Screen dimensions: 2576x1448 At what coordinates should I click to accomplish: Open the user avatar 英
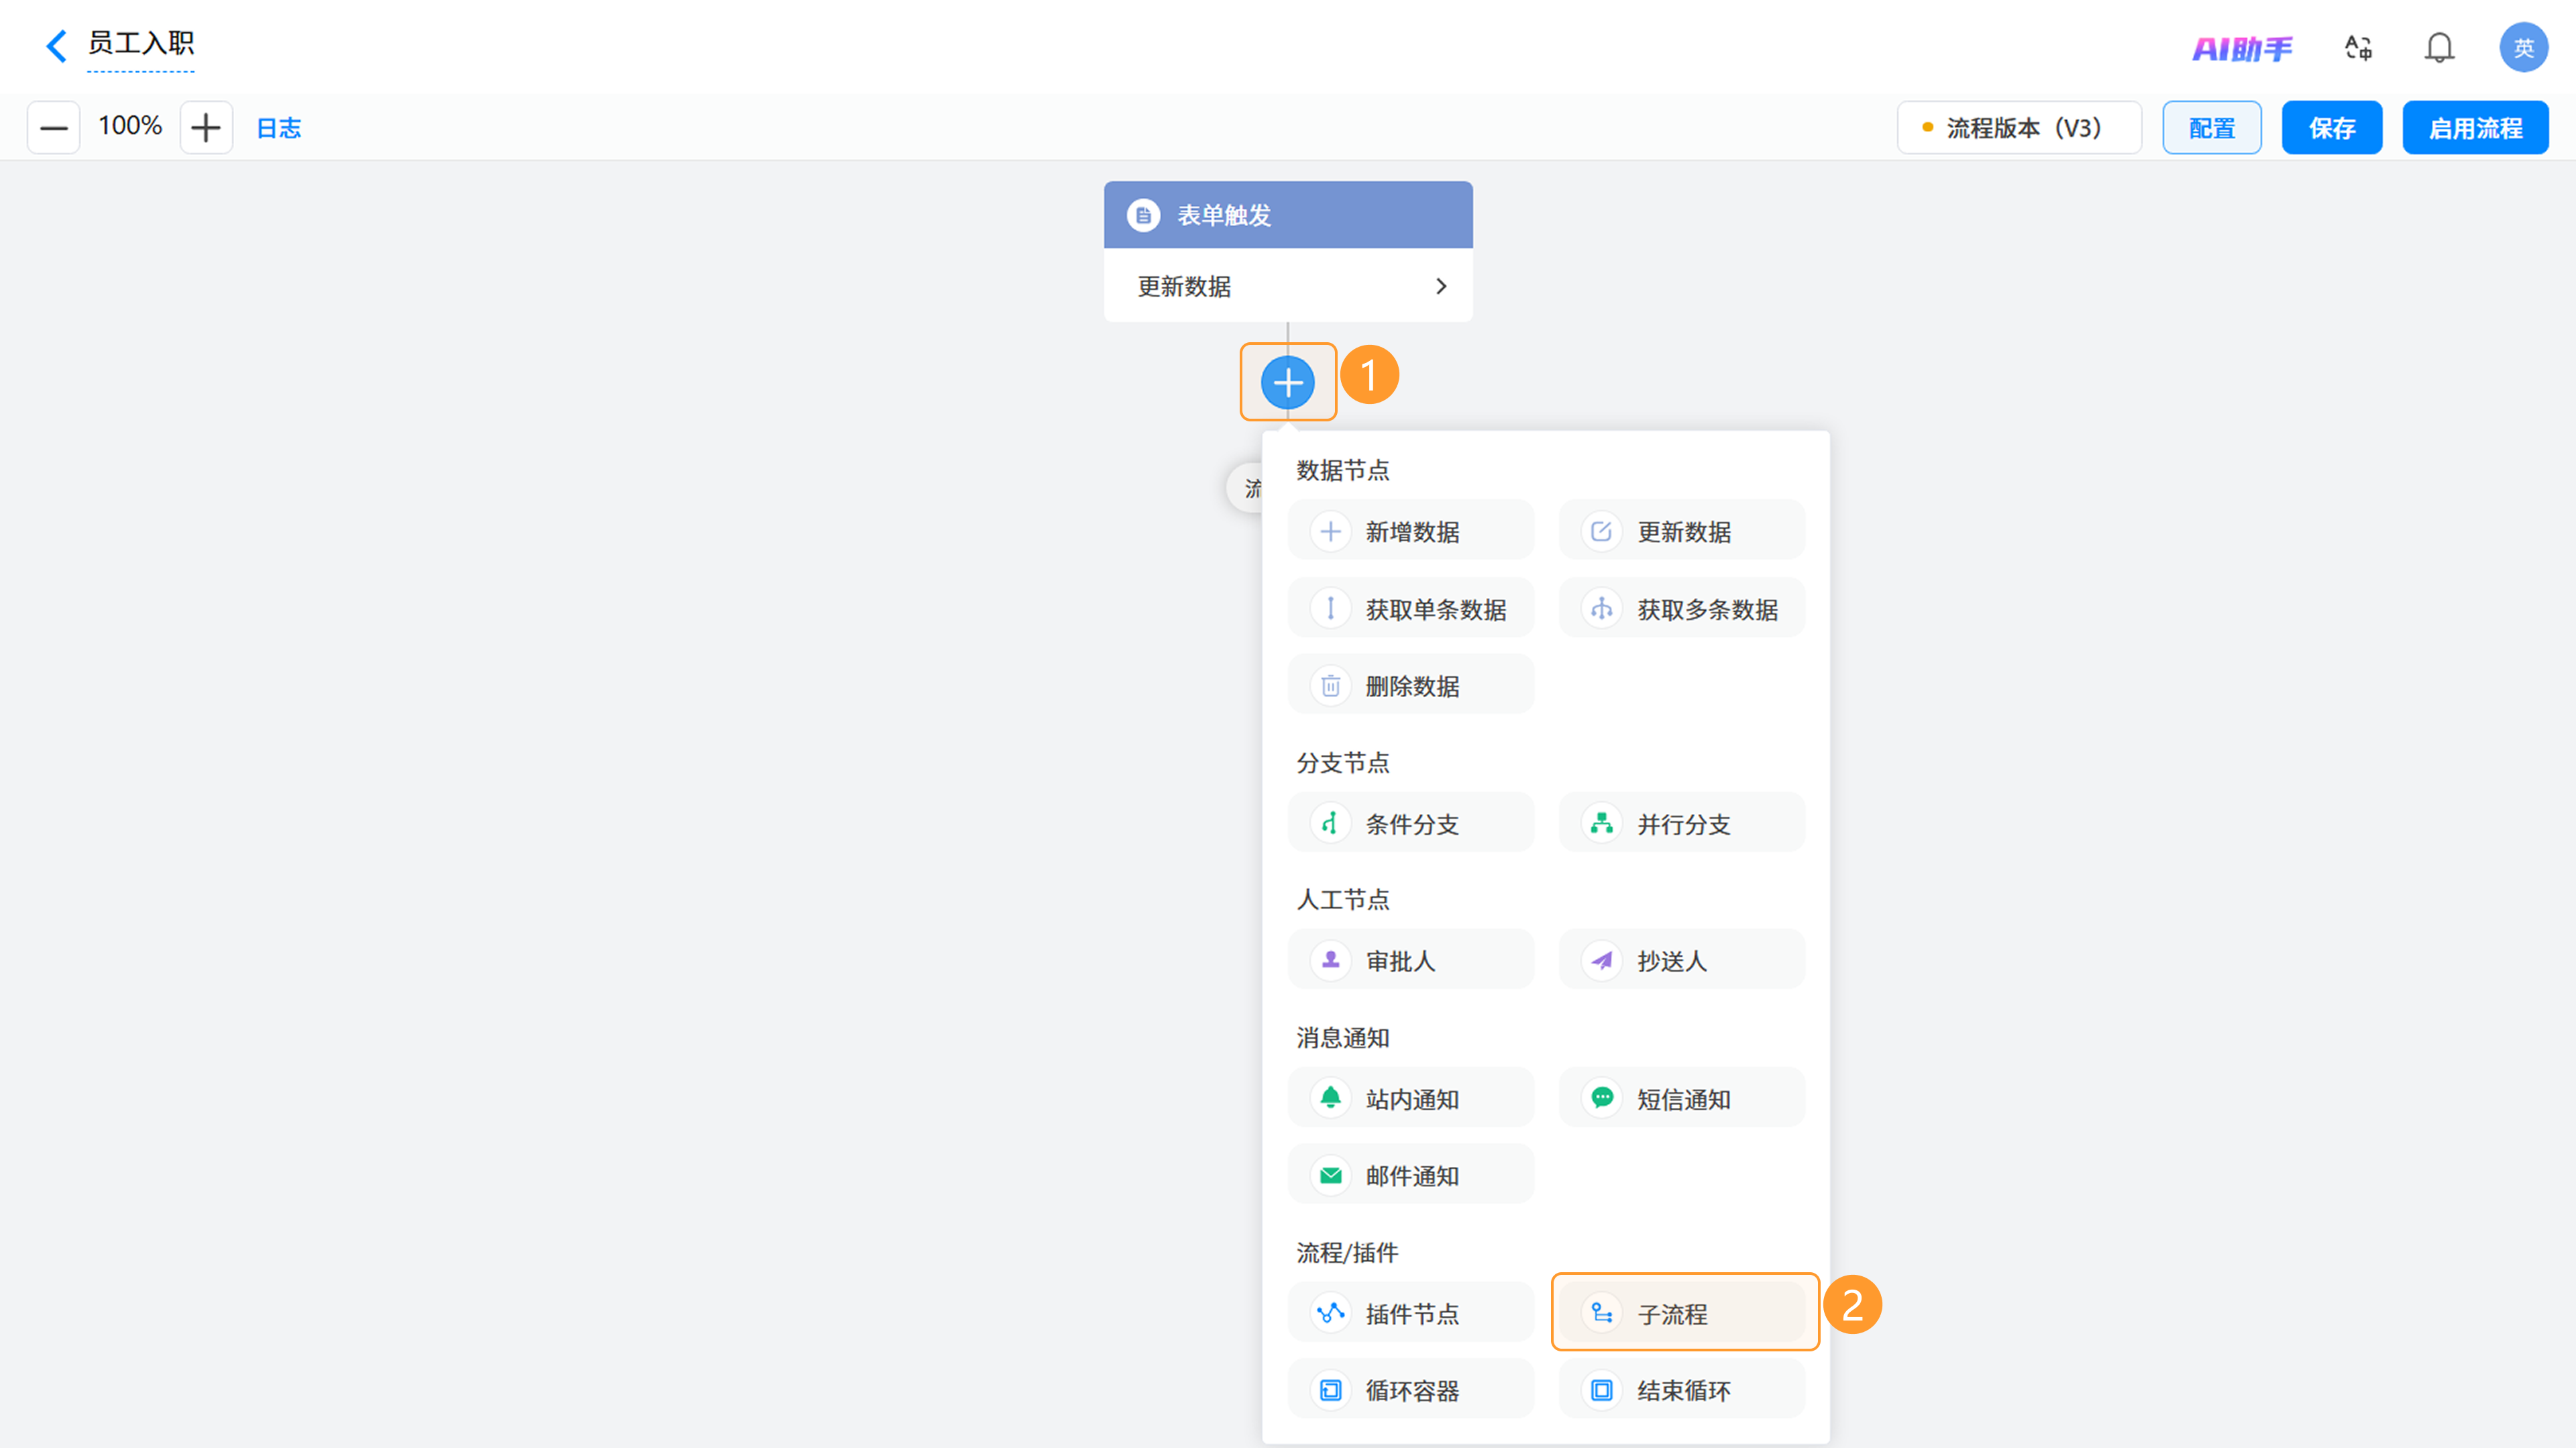point(2523,48)
